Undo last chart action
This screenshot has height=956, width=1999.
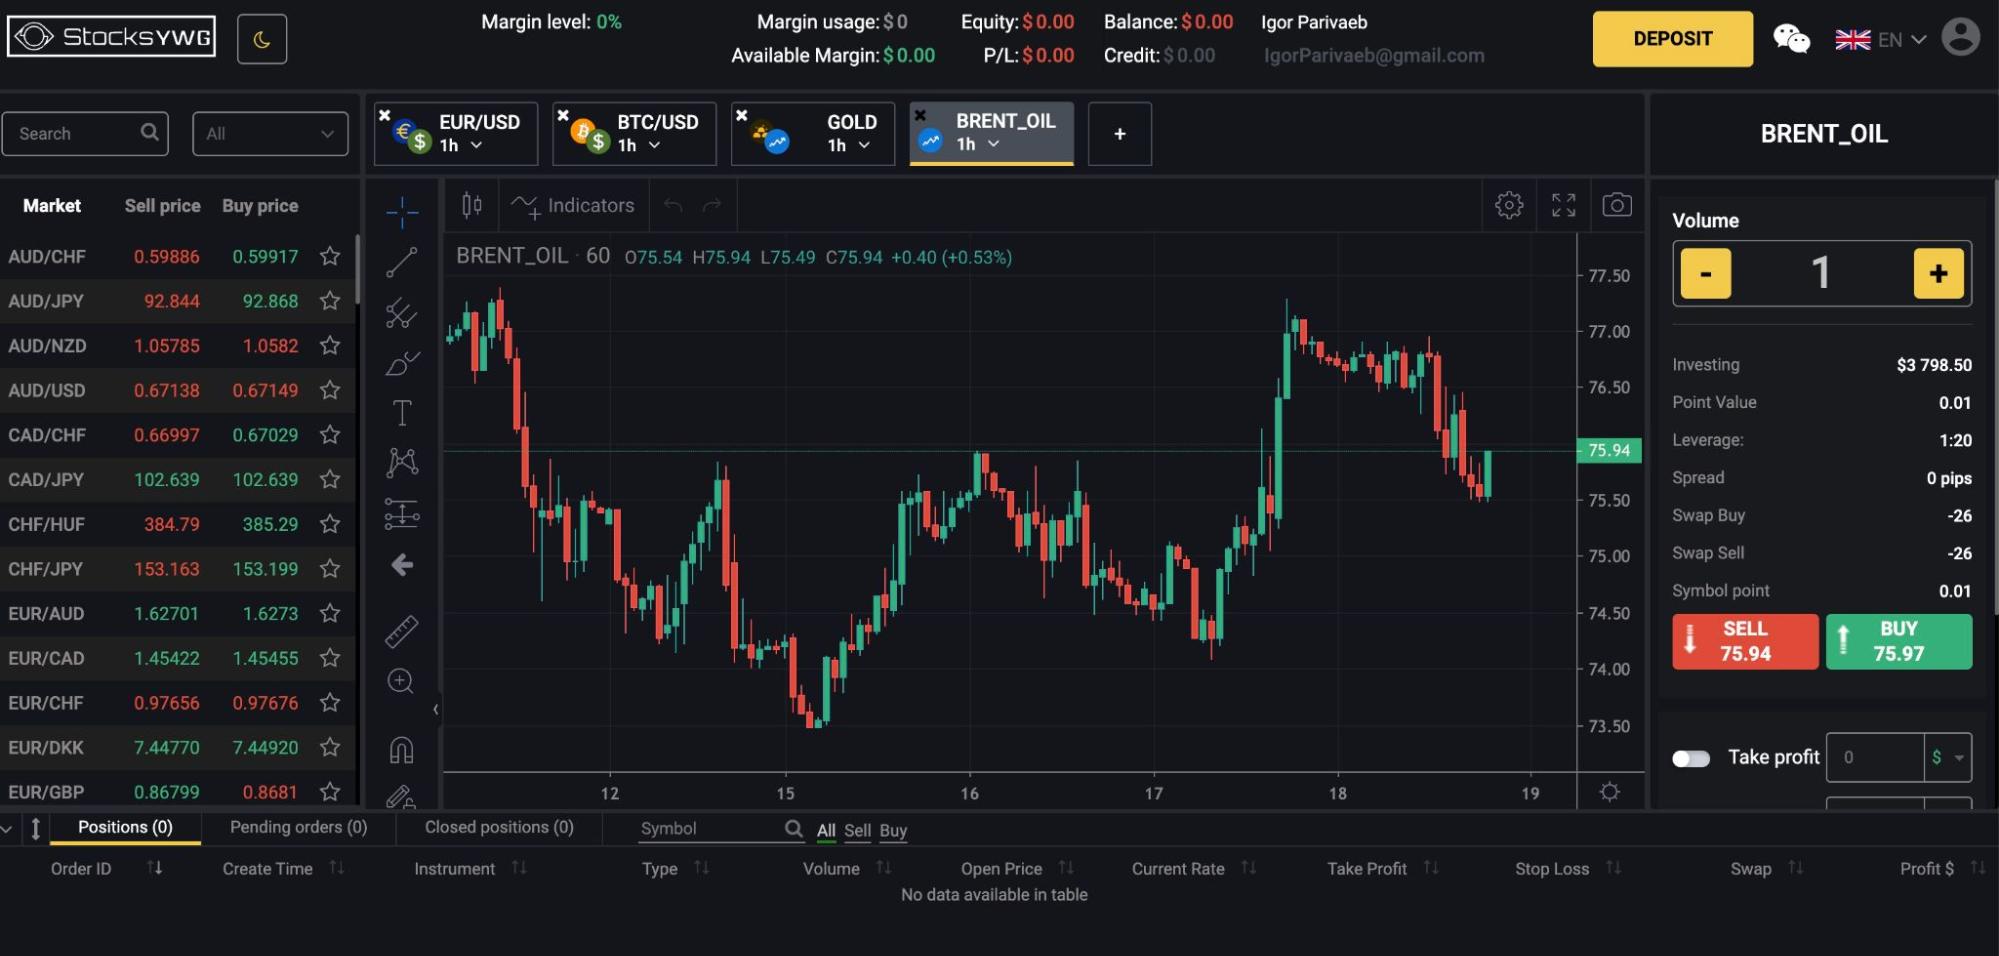[x=673, y=206]
